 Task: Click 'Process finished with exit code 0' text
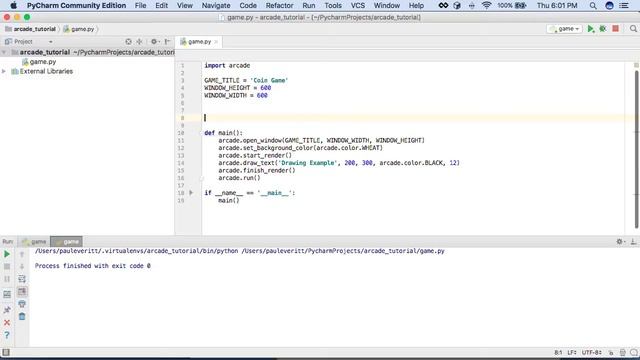click(x=93, y=266)
